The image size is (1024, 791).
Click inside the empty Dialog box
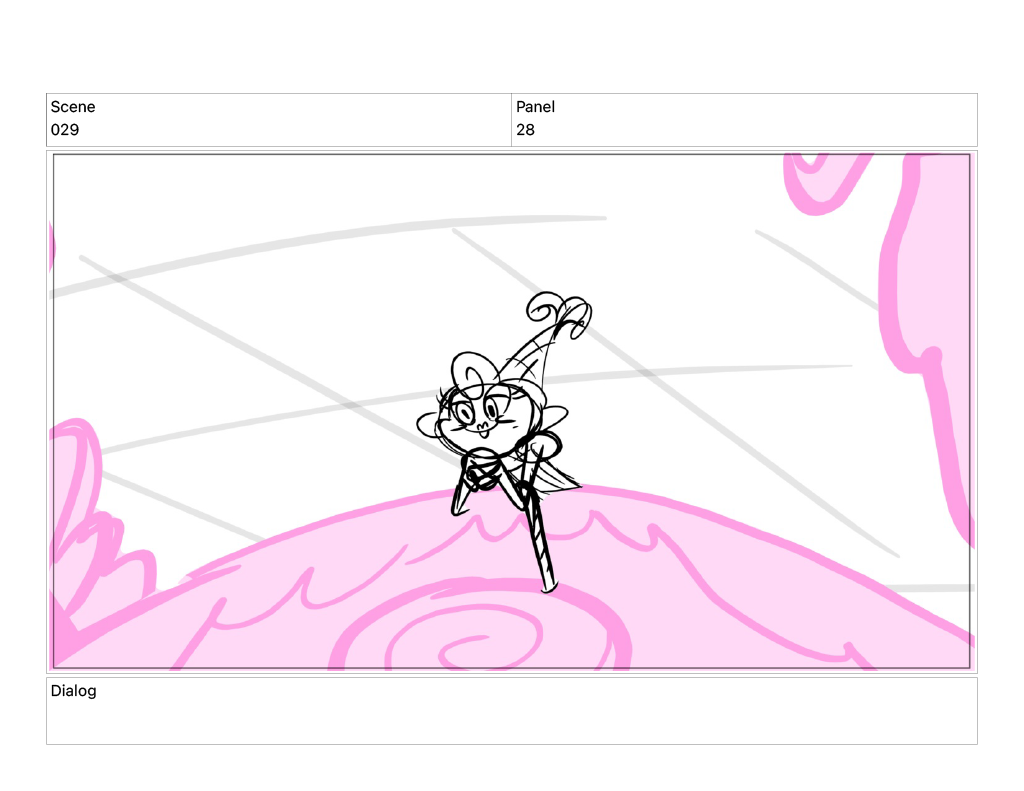[511, 720]
